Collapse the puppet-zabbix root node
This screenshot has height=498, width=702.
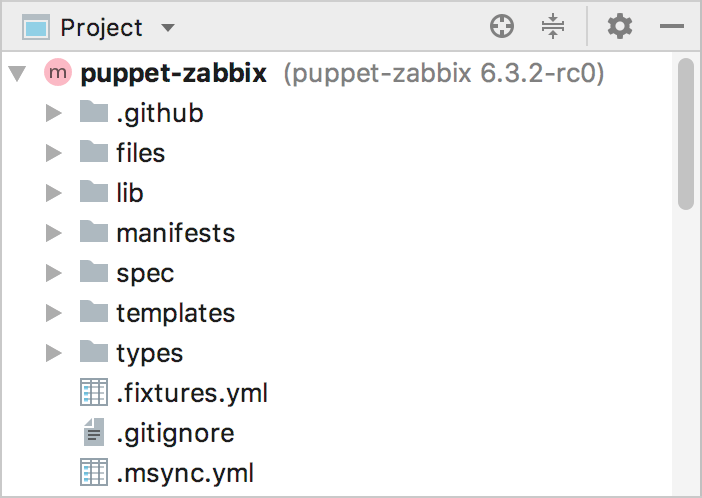tap(17, 73)
